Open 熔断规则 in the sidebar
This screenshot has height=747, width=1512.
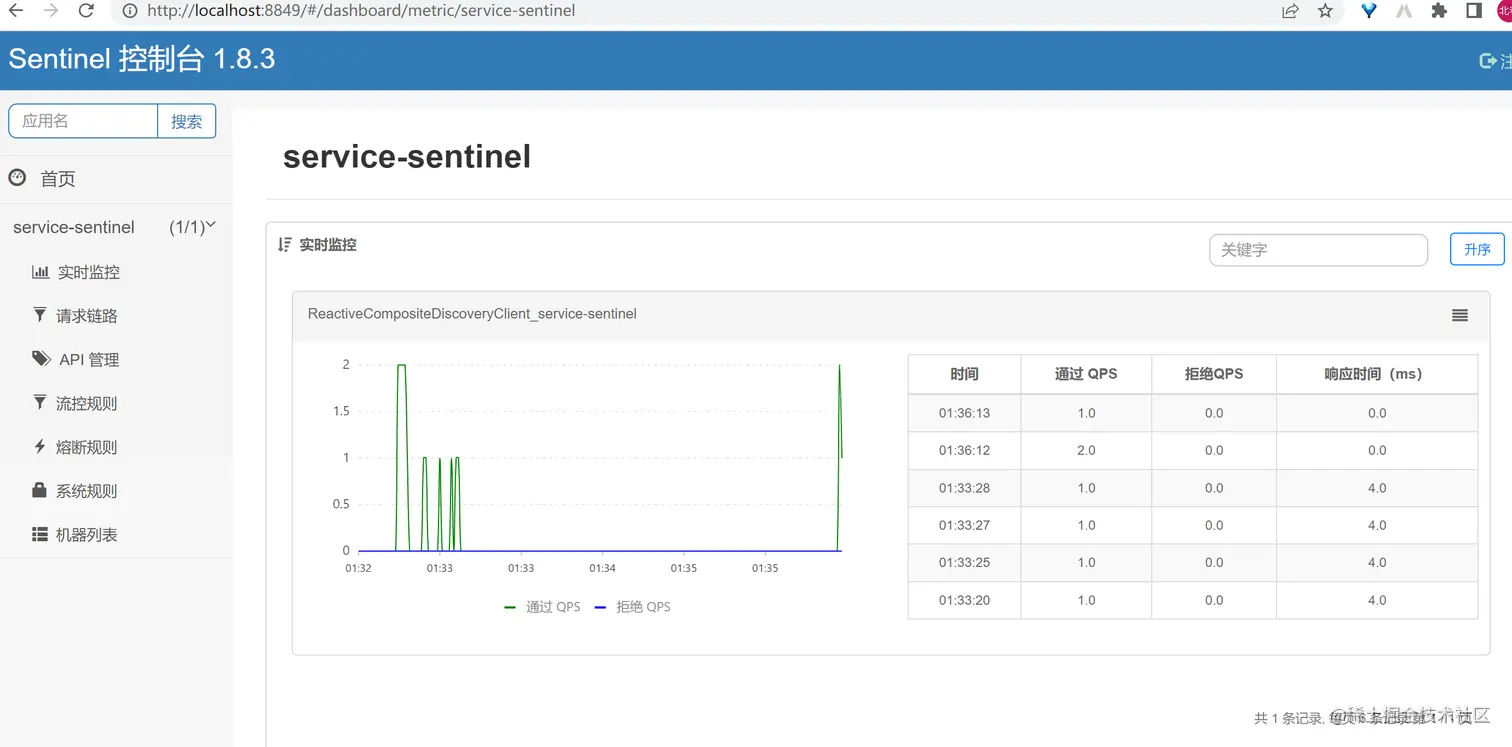click(x=87, y=448)
